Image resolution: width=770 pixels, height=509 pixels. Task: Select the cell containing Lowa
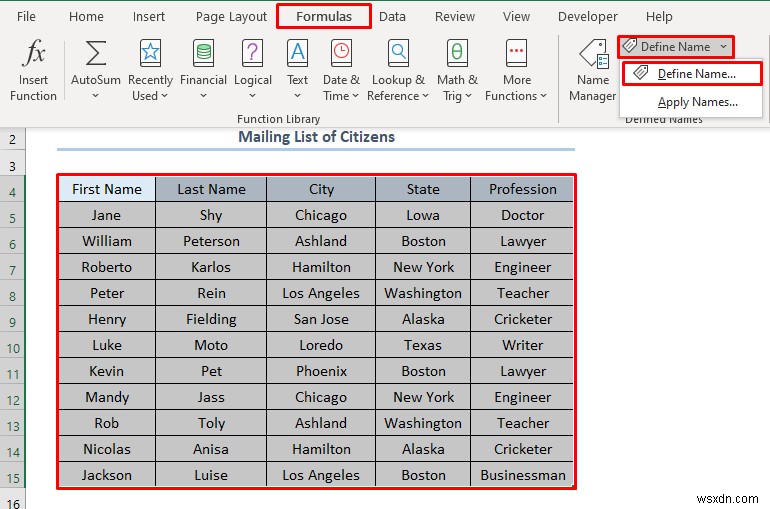click(x=423, y=215)
